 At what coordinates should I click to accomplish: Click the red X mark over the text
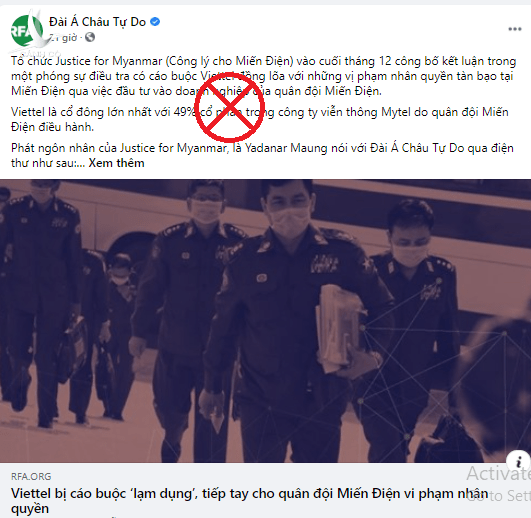tap(229, 107)
